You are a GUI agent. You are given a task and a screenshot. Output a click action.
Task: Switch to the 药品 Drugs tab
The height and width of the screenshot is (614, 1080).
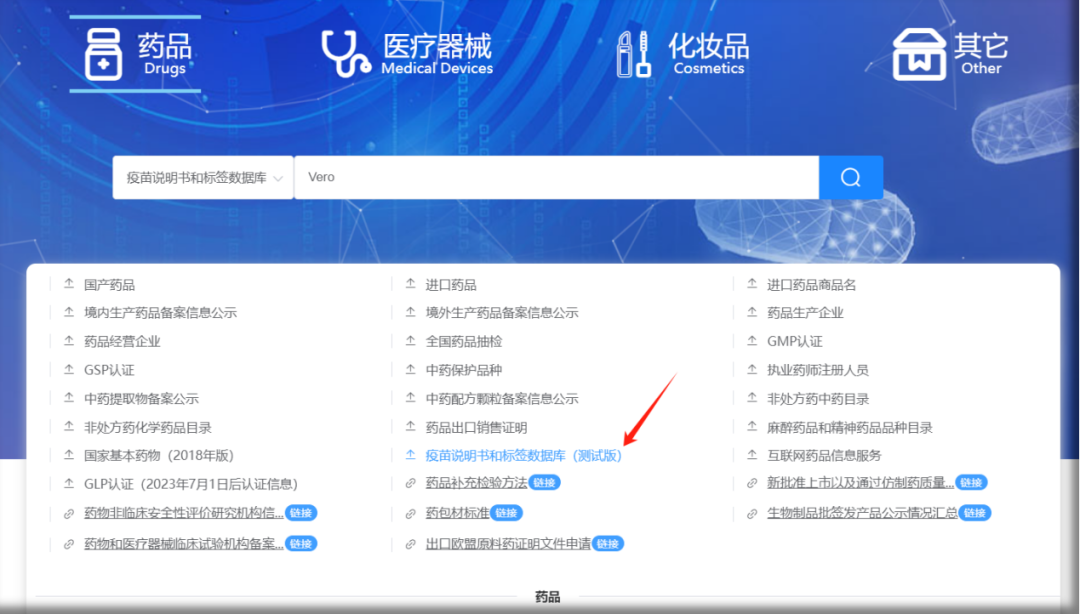(164, 53)
